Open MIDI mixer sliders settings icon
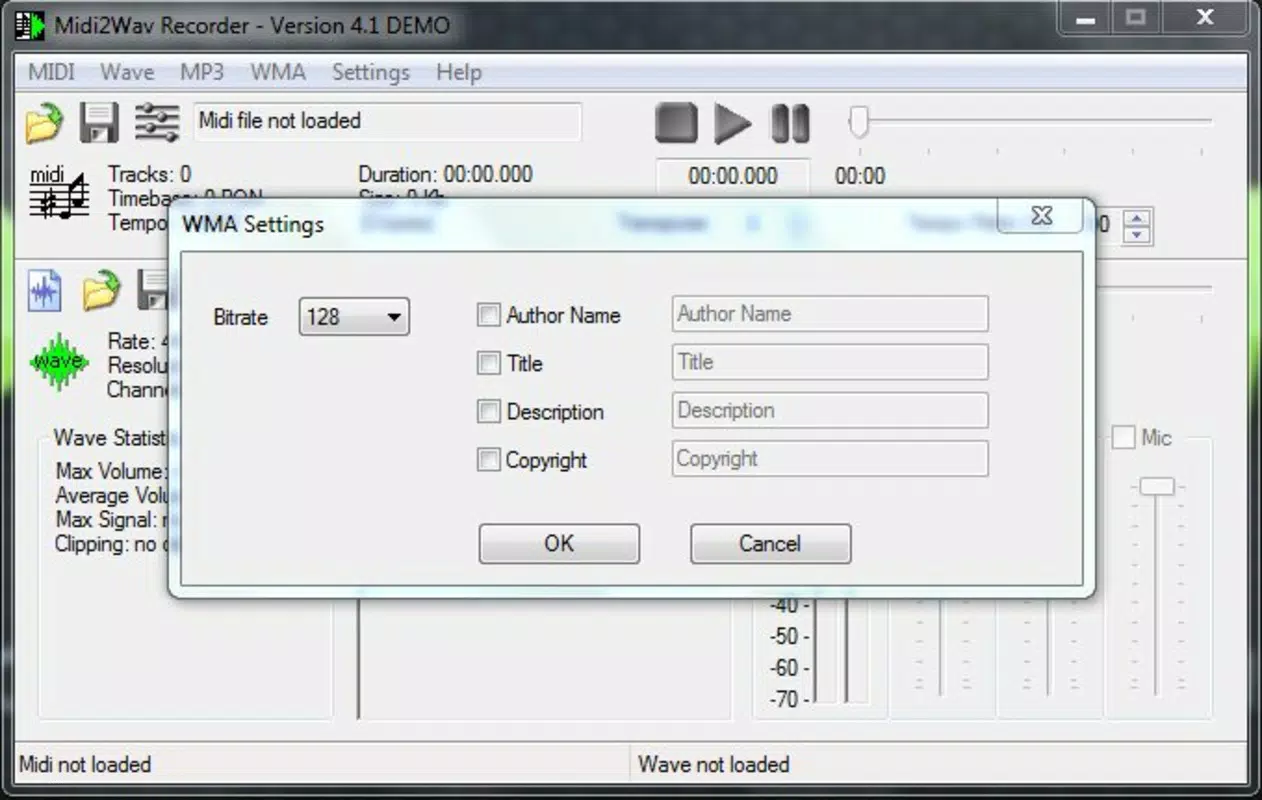The height and width of the screenshot is (800, 1262). coord(157,122)
